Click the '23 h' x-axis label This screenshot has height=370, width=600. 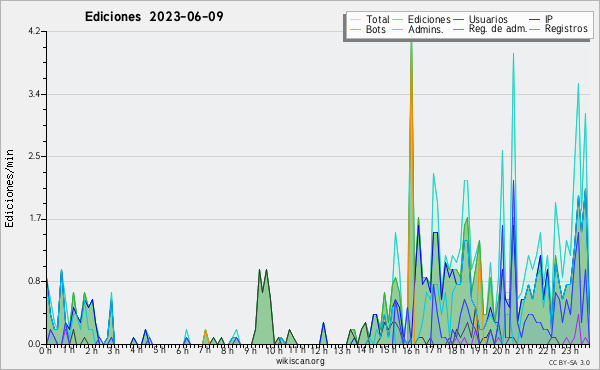pyautogui.click(x=569, y=350)
